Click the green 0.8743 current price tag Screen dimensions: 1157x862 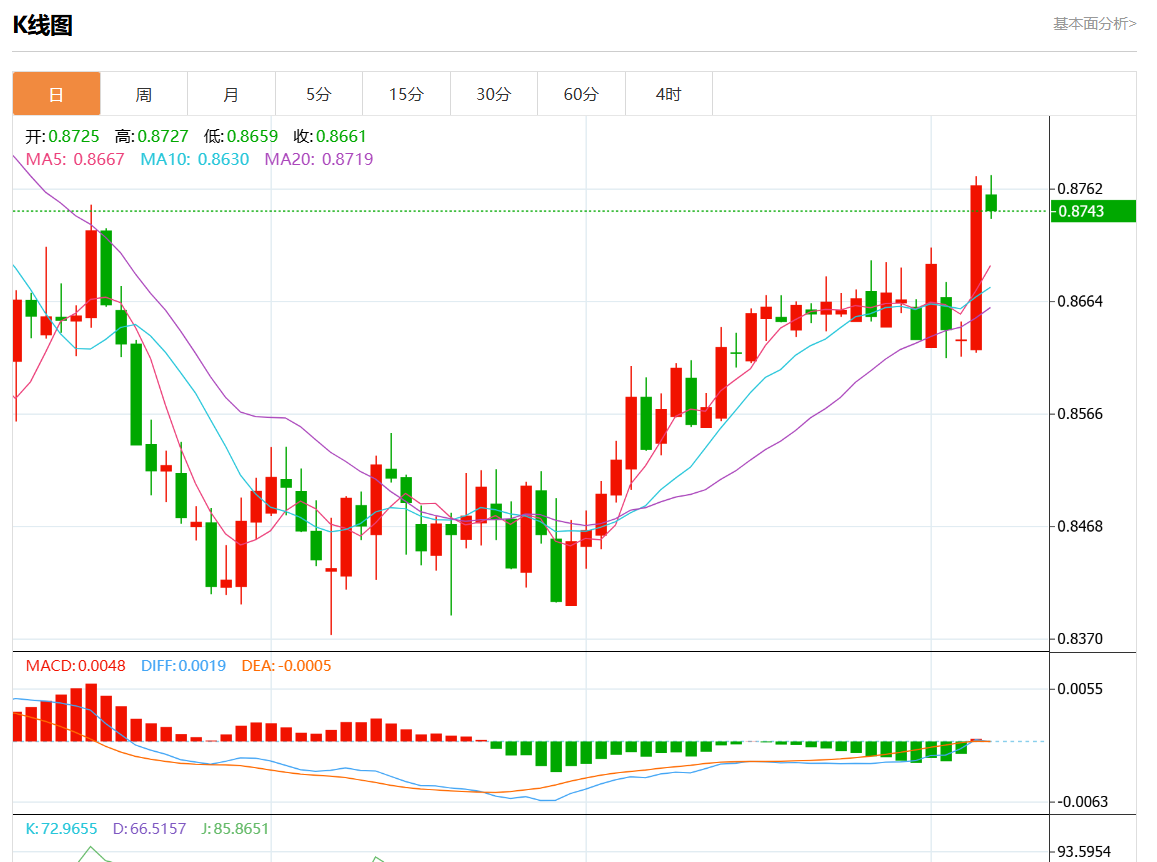coord(1092,211)
